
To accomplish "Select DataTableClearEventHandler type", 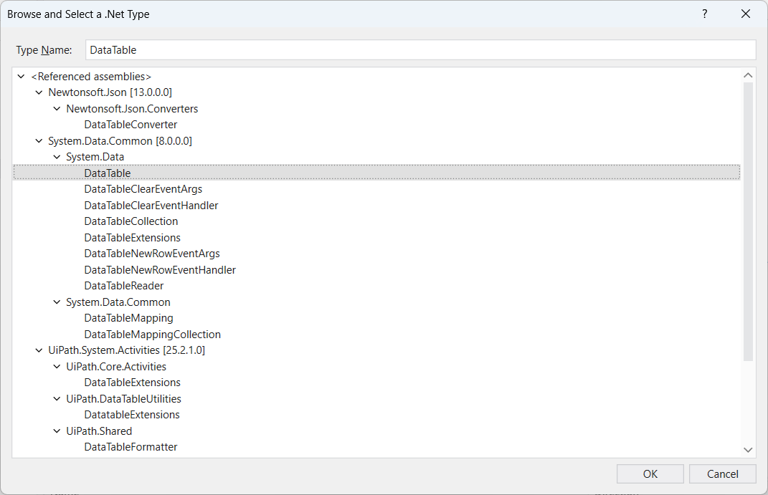I will [x=151, y=206].
